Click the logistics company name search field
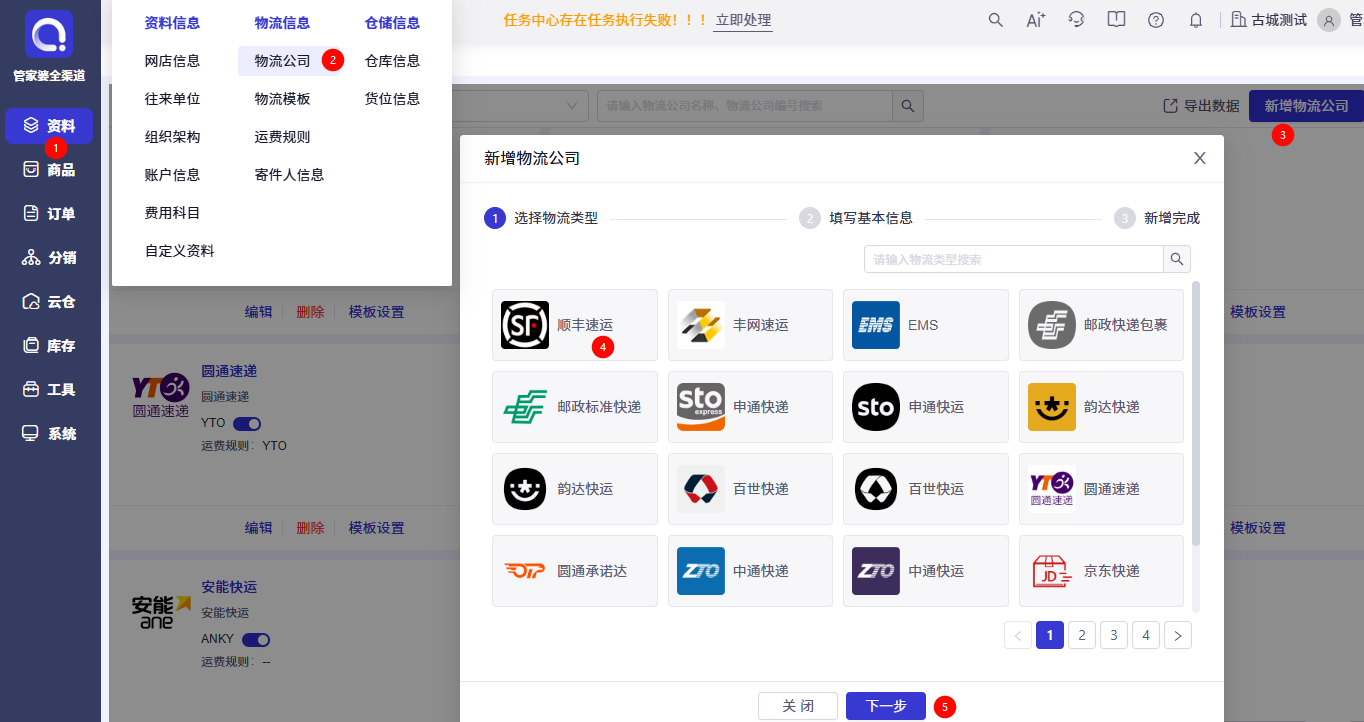The width and height of the screenshot is (1364, 722). point(745,106)
